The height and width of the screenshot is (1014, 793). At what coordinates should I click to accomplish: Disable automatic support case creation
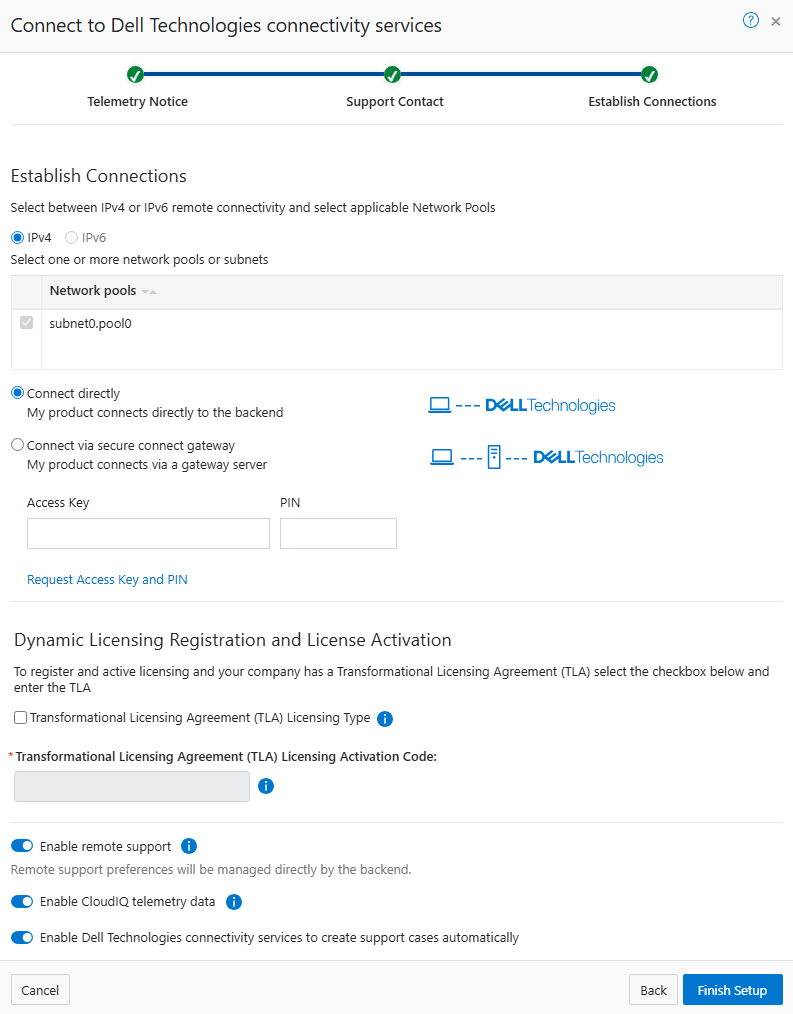pyautogui.click(x=22, y=937)
